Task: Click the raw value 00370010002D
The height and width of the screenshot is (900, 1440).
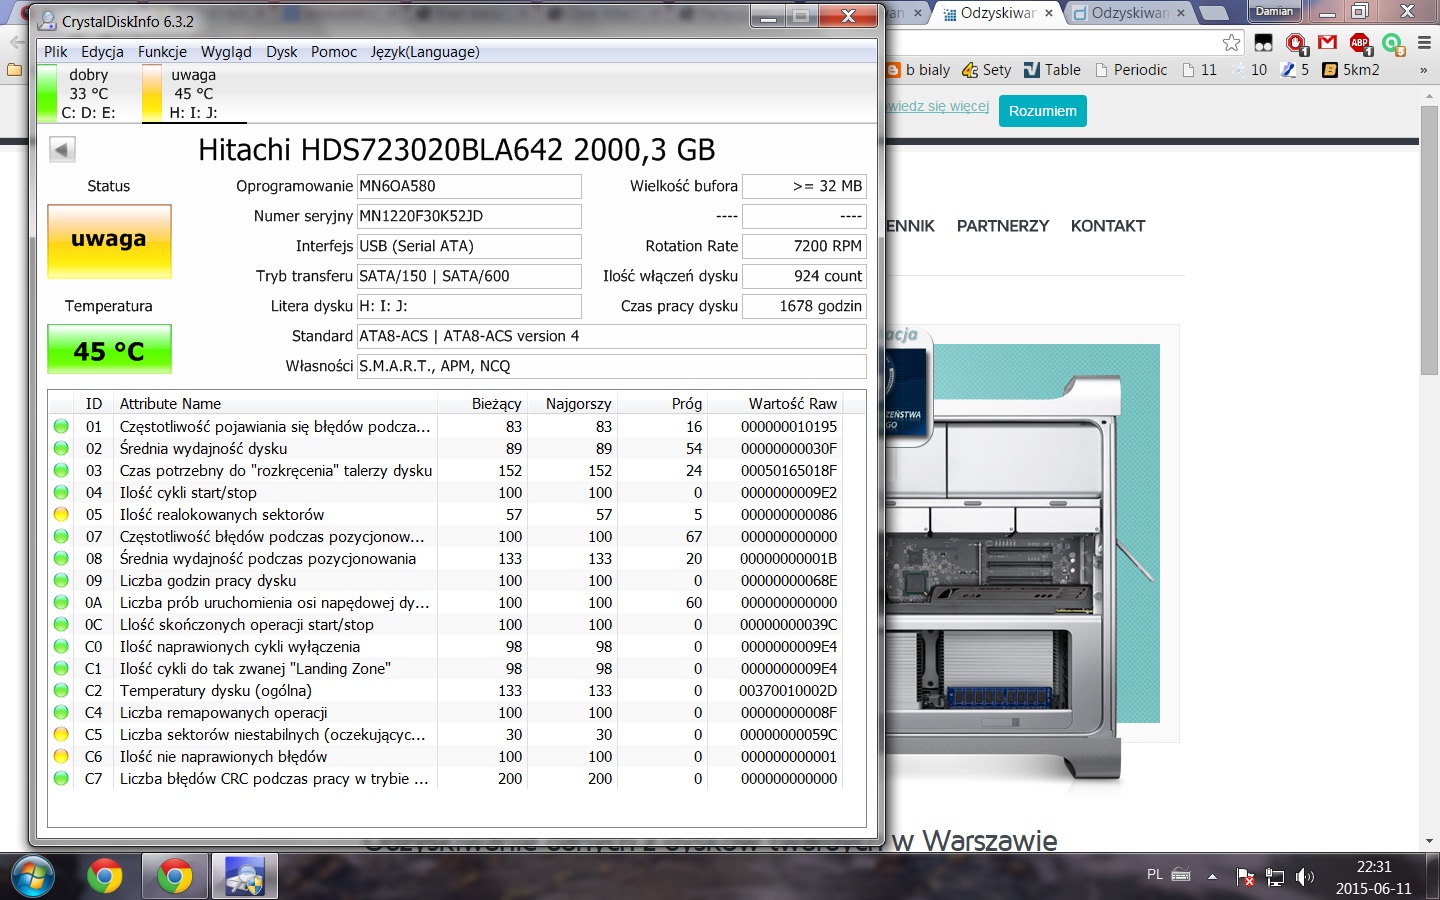Action: (788, 691)
